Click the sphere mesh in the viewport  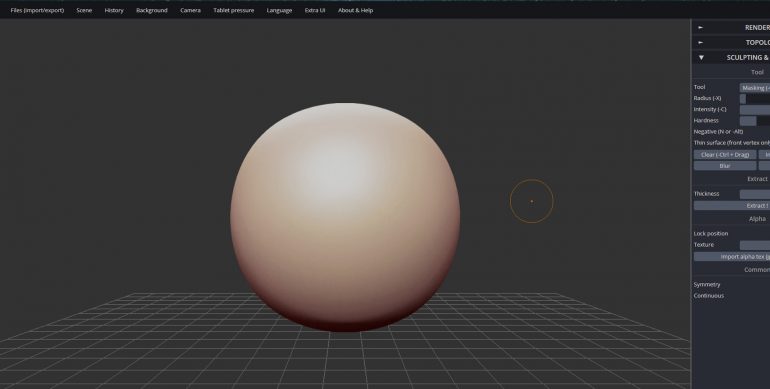click(345, 217)
